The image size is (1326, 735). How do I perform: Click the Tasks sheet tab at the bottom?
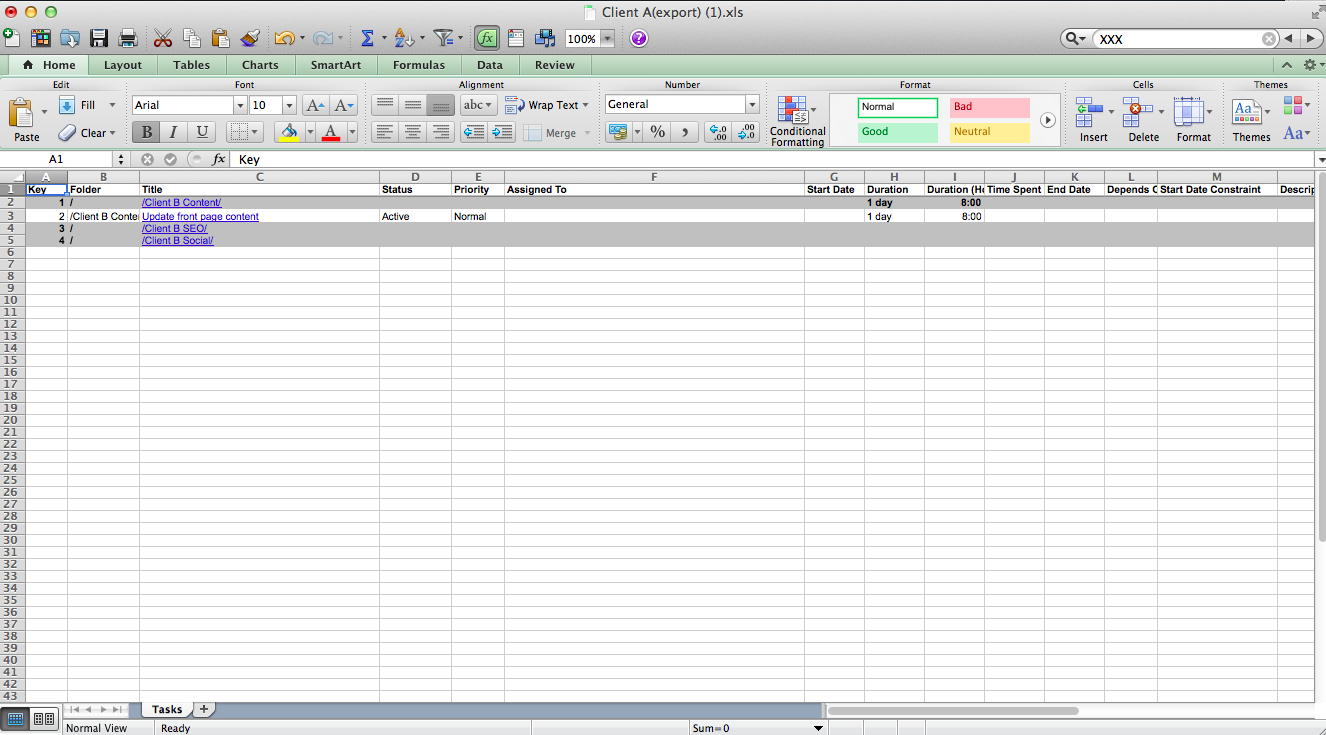pos(165,708)
